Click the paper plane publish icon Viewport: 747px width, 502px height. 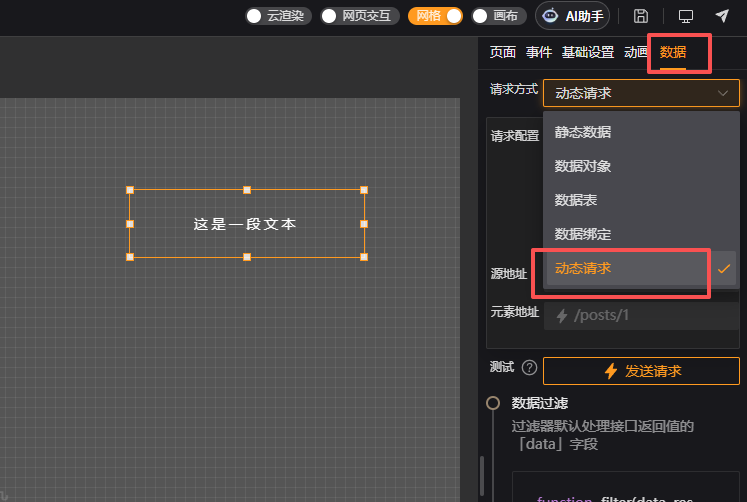click(x=722, y=16)
